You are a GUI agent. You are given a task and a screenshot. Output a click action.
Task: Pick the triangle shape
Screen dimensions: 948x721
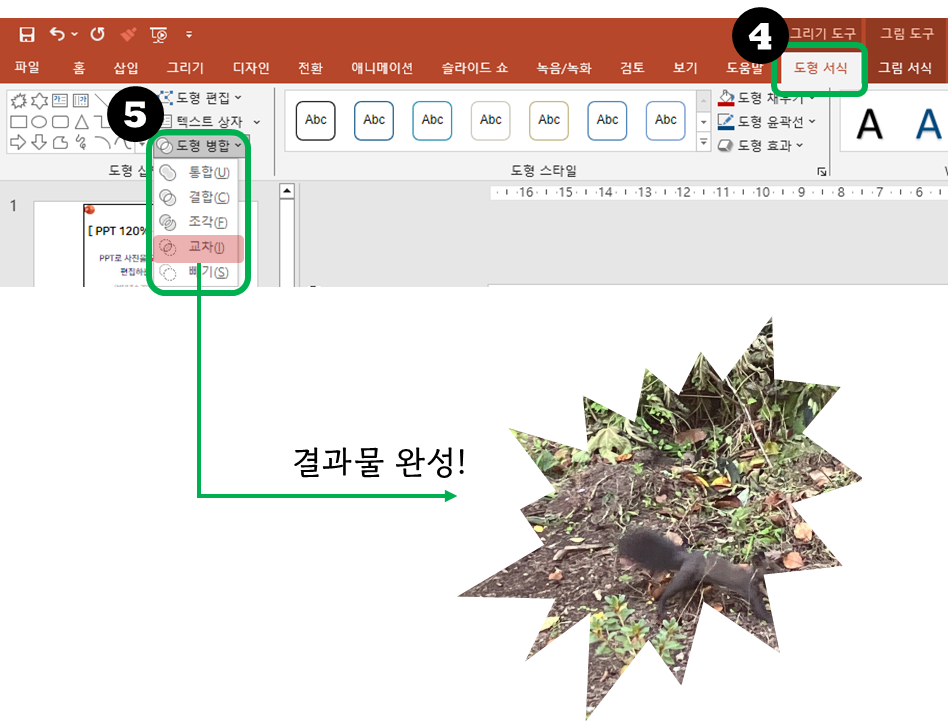[x=82, y=122]
